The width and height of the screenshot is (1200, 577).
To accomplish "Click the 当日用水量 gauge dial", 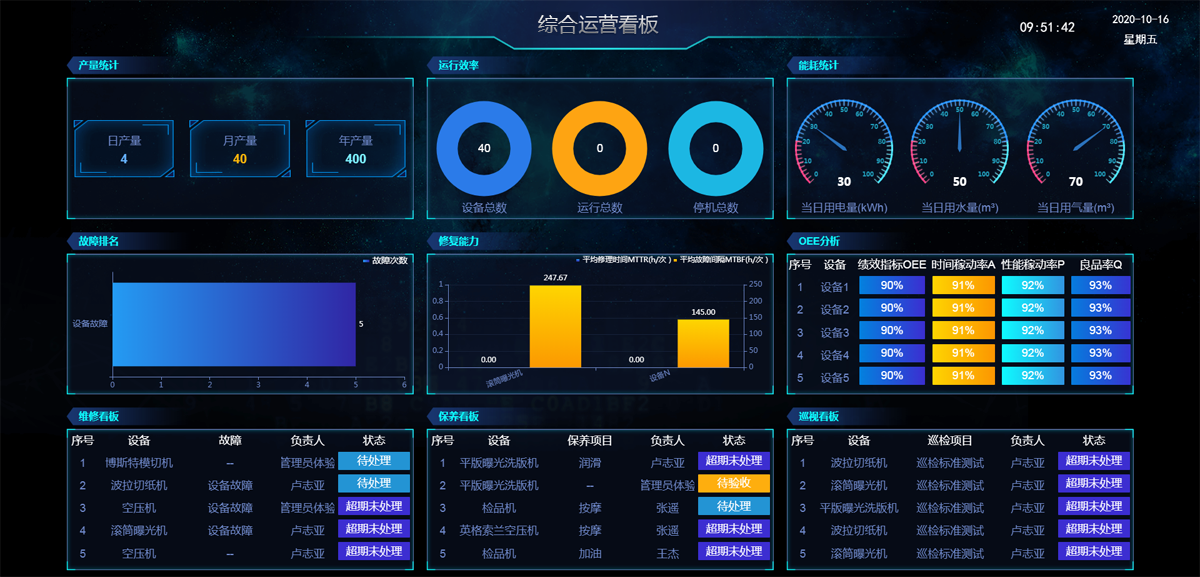I will click(x=959, y=146).
